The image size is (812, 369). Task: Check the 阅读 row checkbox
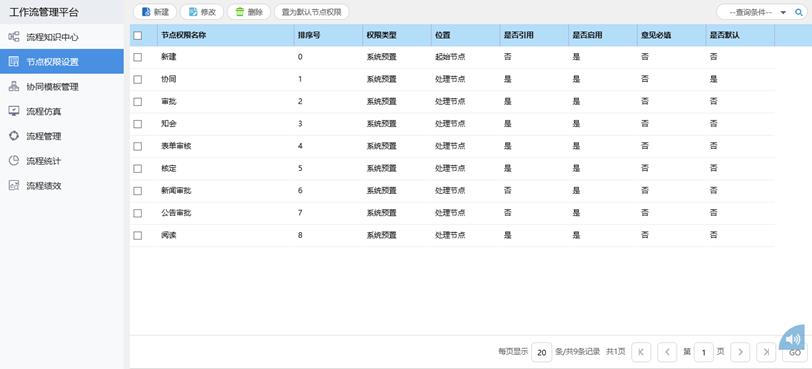(x=137, y=235)
